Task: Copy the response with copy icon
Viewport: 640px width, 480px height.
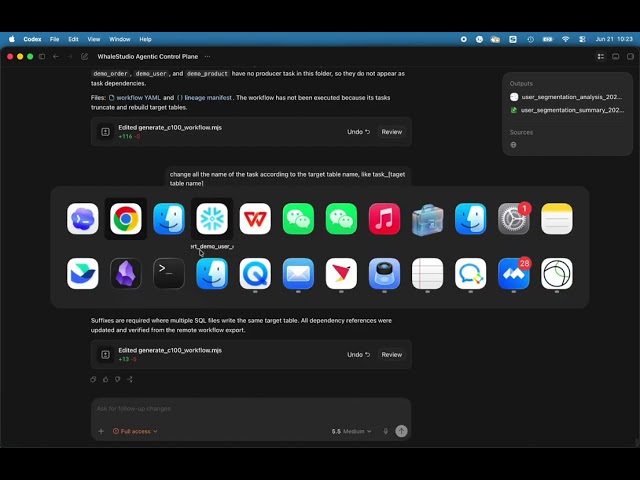Action: [93, 379]
